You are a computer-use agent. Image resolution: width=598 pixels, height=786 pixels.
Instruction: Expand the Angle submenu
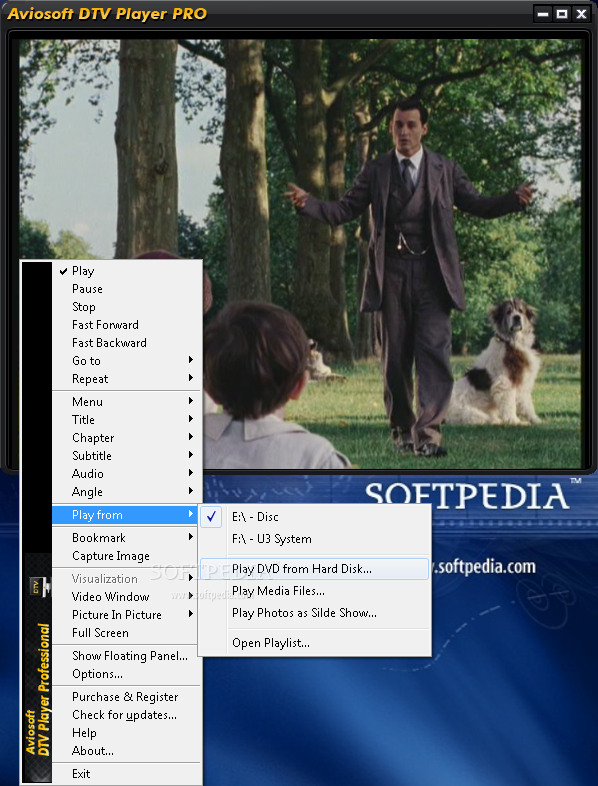point(126,492)
